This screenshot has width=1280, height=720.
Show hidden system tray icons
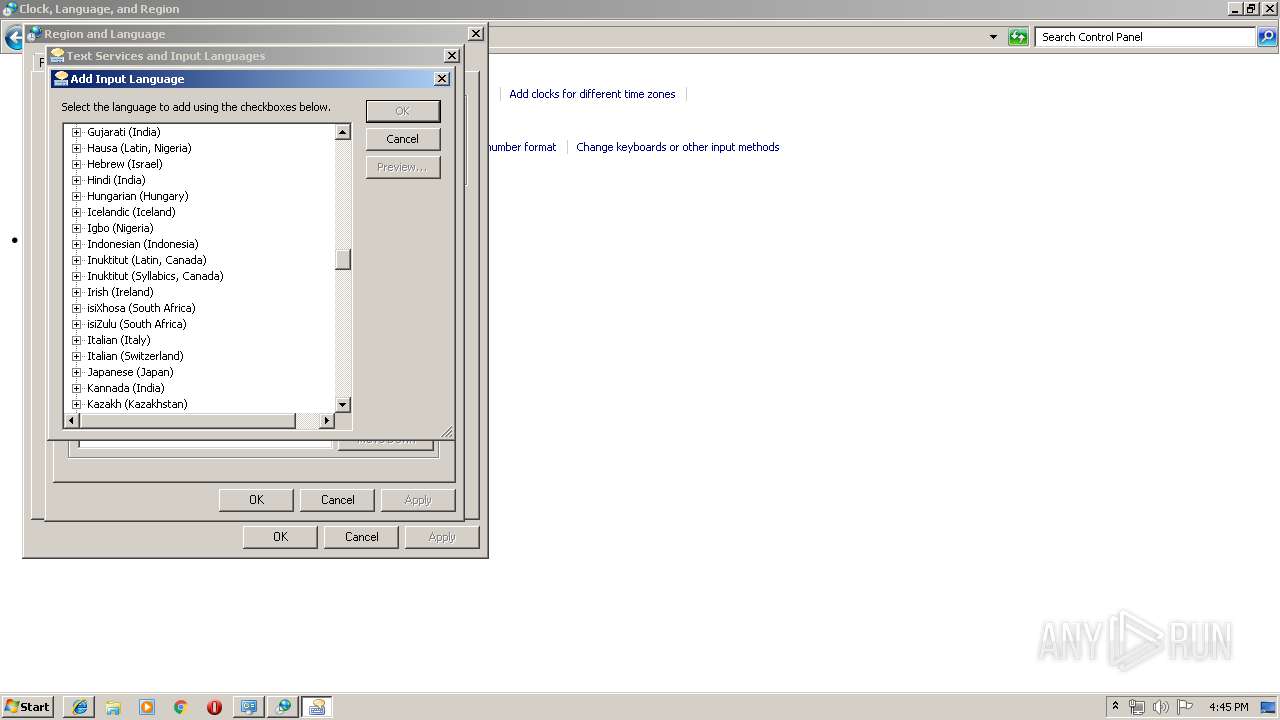point(1115,707)
